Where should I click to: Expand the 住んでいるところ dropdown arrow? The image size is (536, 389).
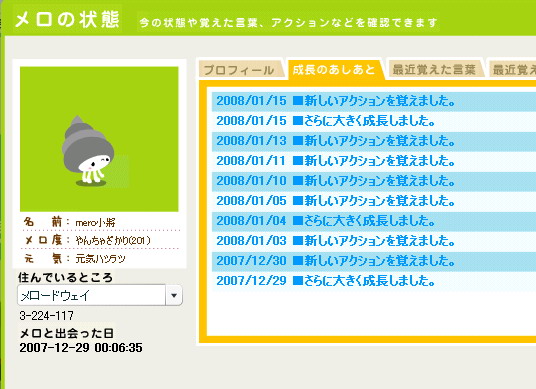pyautogui.click(x=174, y=295)
